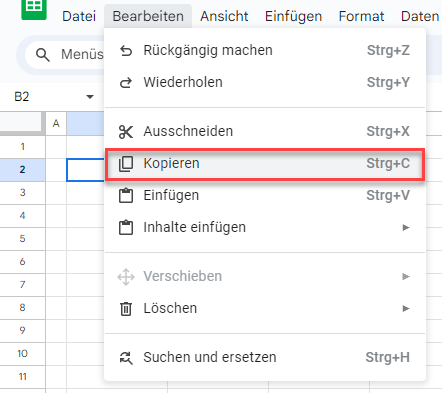Viewport: 442px width, 393px height.
Task: Expand the Inhalte einfügen submenu arrow
Action: coord(406,228)
